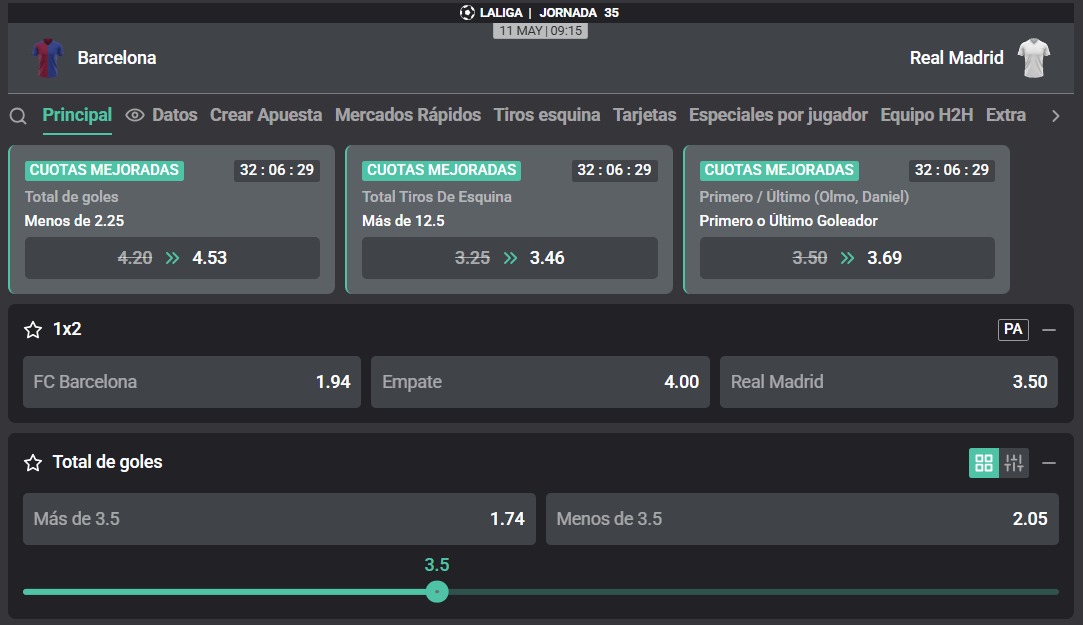Collapse the Total de goles section
The image size is (1083, 625).
tap(1048, 463)
